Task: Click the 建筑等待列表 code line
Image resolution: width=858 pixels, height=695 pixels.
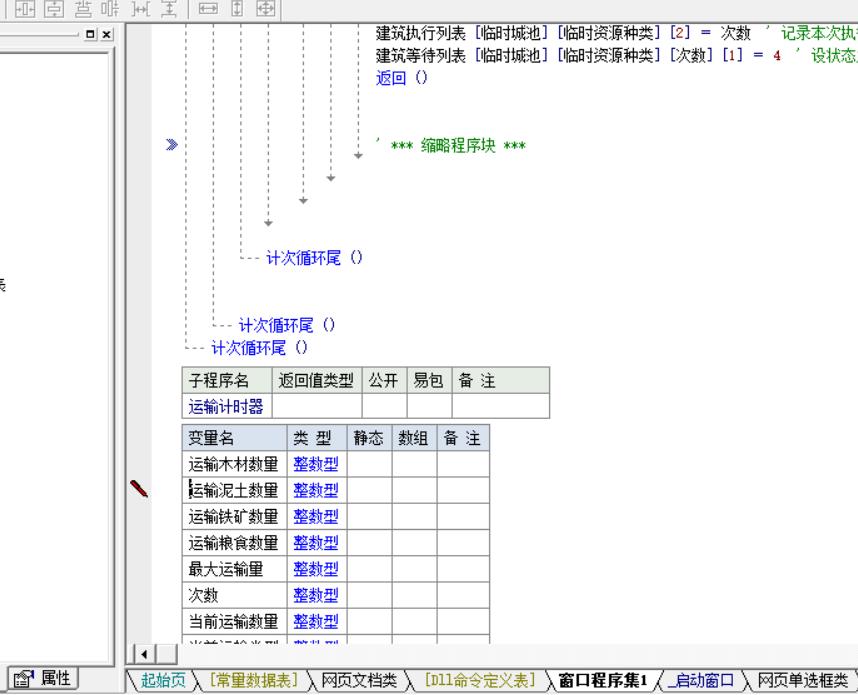Action: click(x=617, y=55)
